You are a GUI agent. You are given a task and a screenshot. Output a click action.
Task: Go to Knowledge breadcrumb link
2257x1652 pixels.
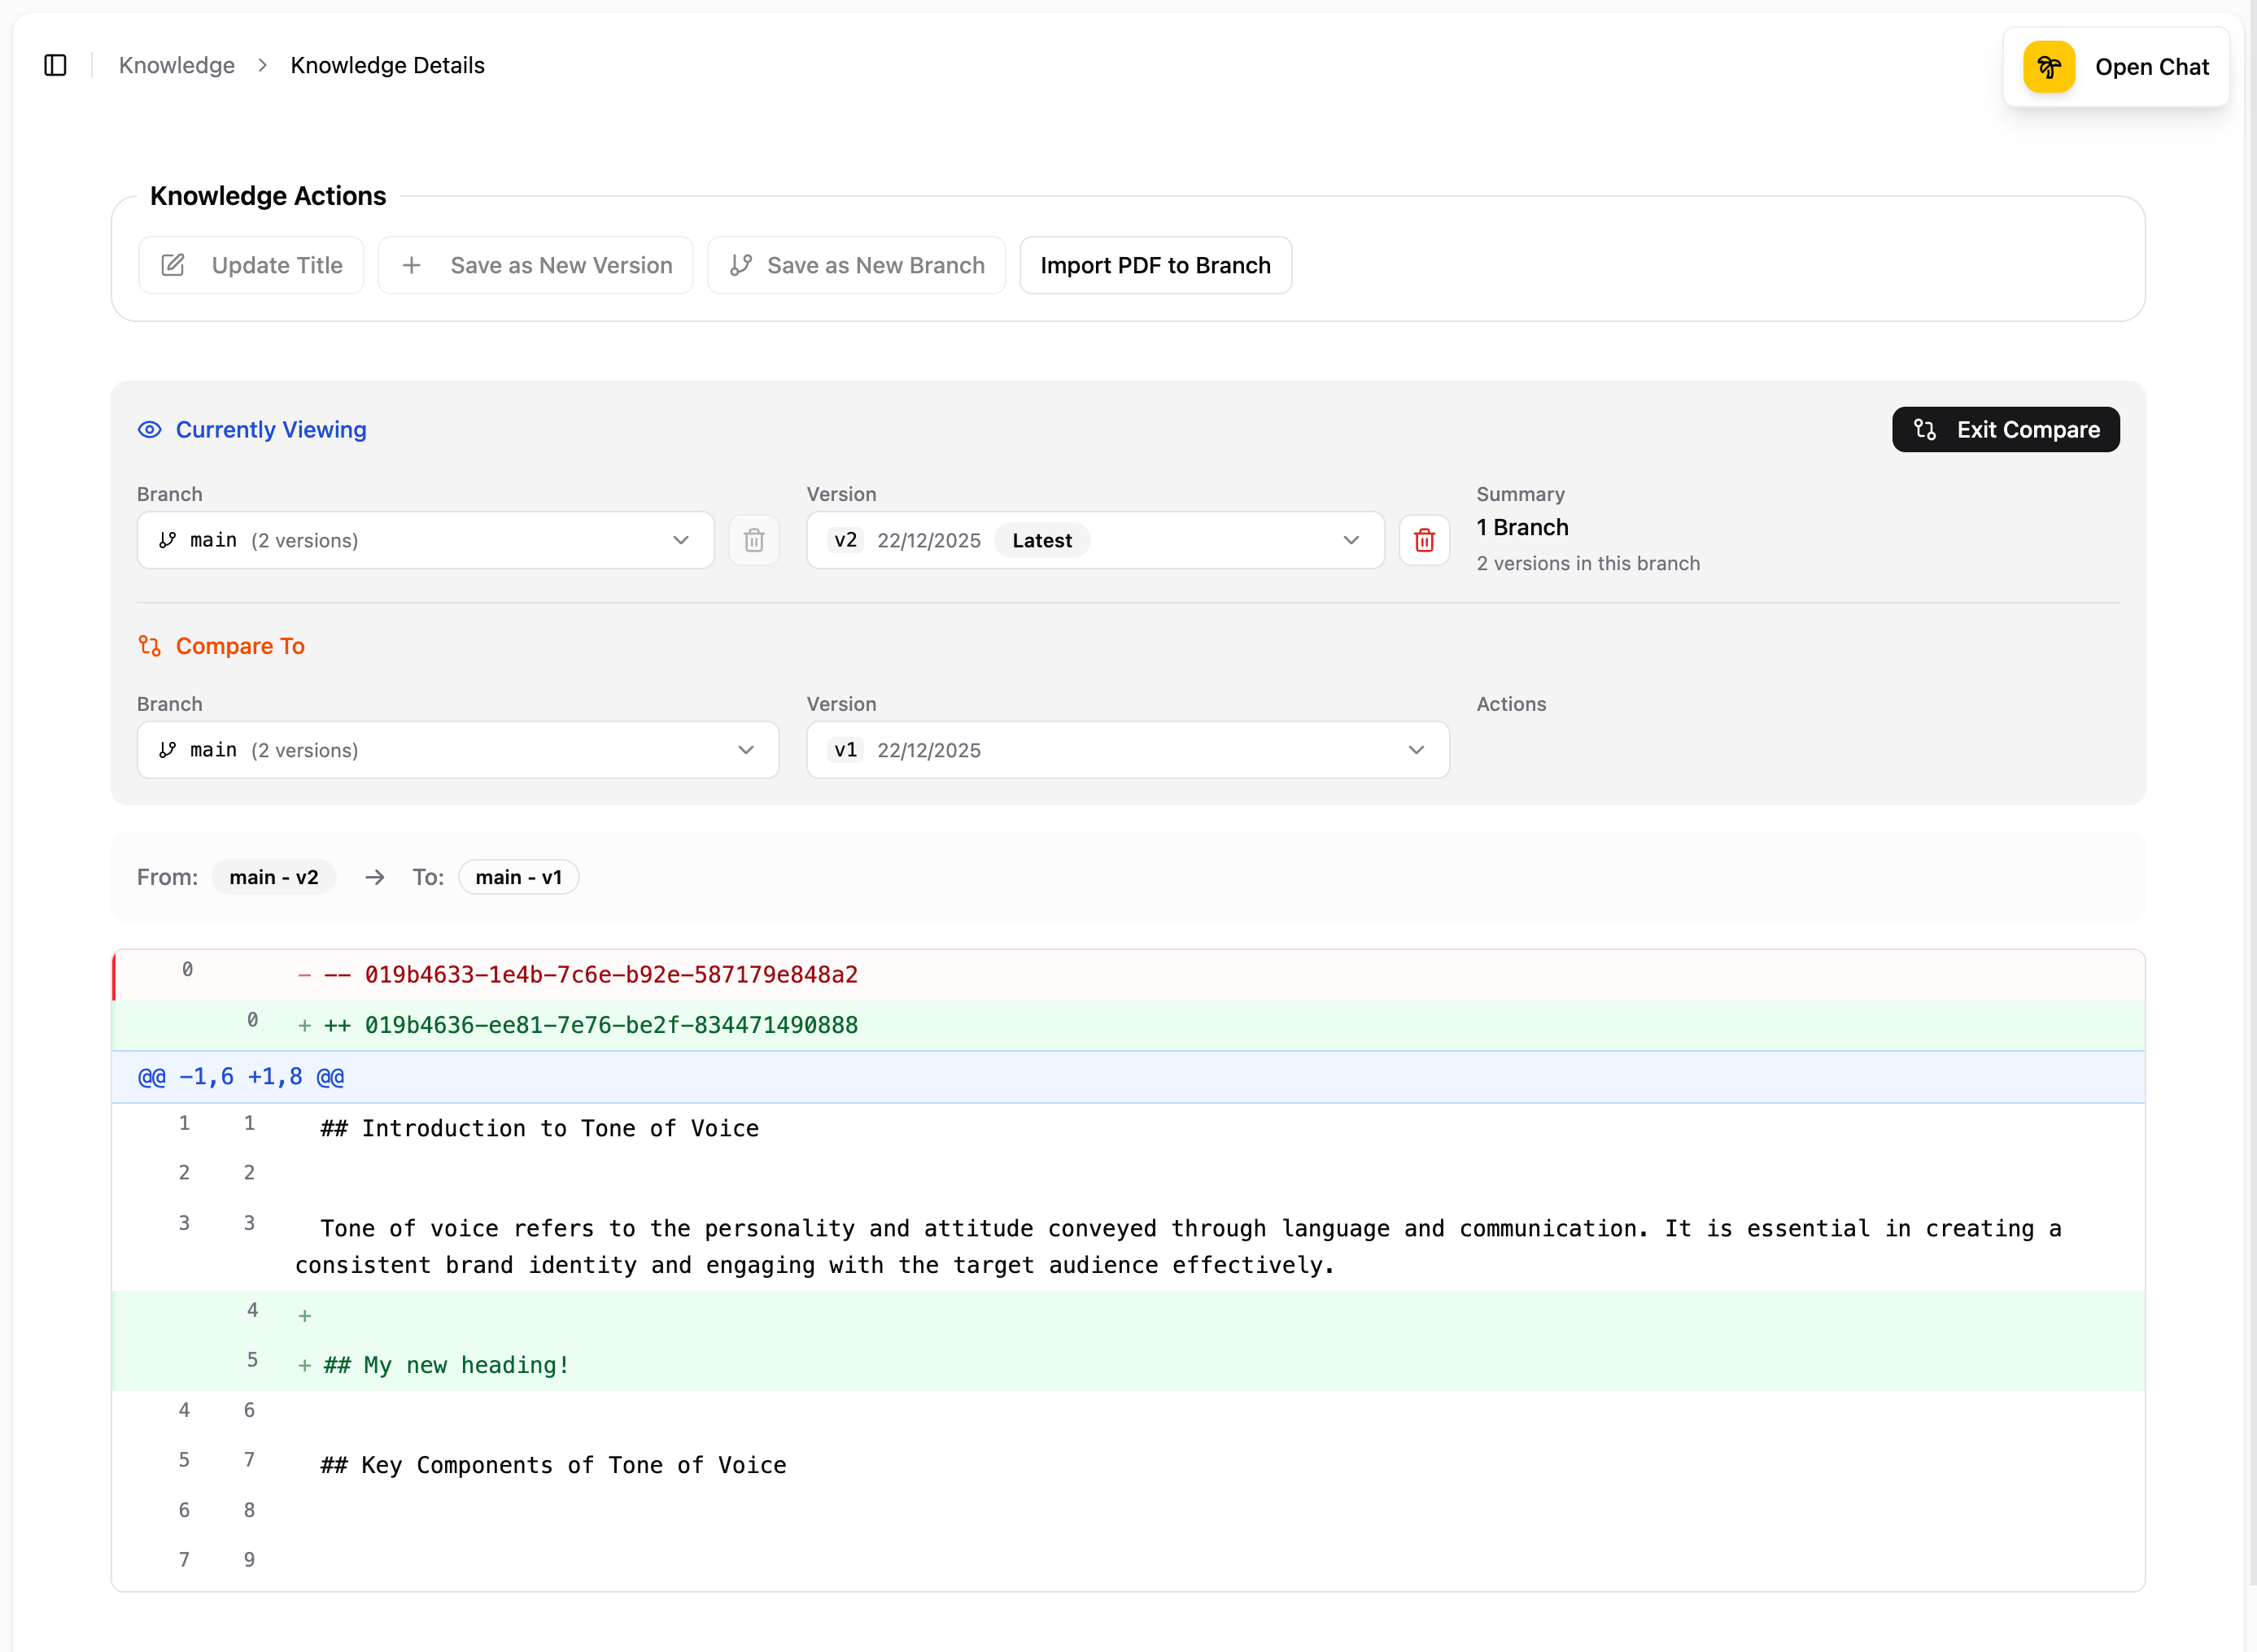point(177,65)
